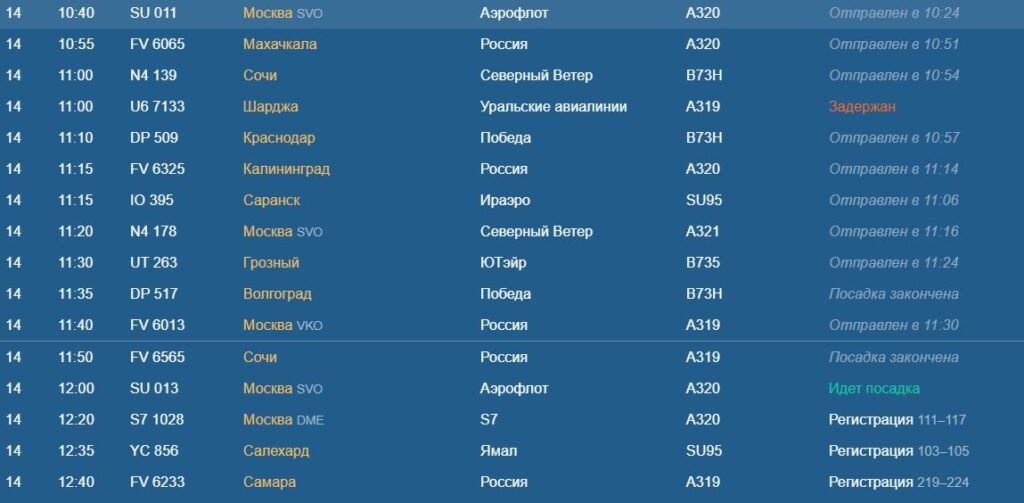Click the Москва VKO destination link
The image size is (1024, 503).
(x=283, y=325)
